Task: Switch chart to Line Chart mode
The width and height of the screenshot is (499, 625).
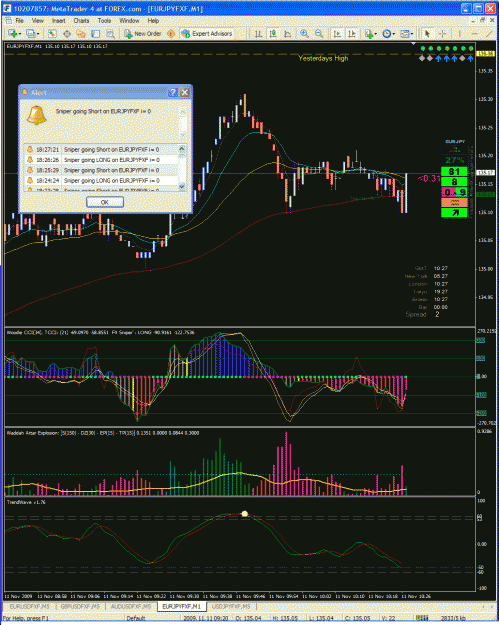Action: (287, 34)
